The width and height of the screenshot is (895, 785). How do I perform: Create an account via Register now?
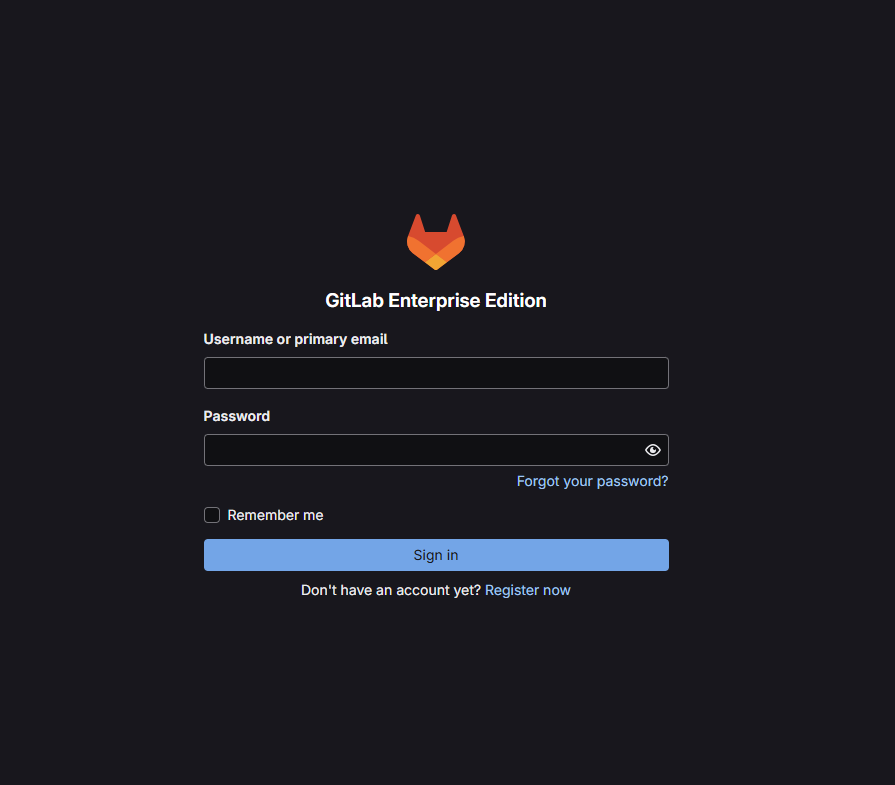[x=527, y=590]
